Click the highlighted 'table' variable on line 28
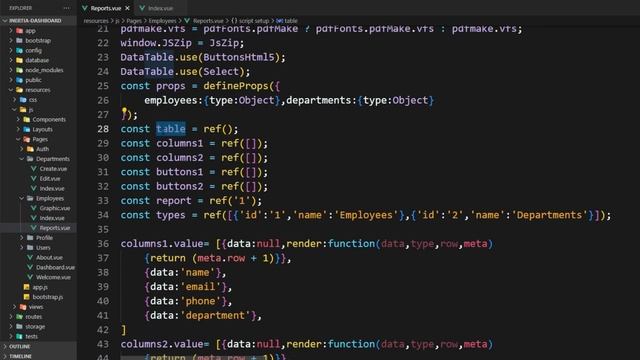640x360 pixels. point(171,129)
